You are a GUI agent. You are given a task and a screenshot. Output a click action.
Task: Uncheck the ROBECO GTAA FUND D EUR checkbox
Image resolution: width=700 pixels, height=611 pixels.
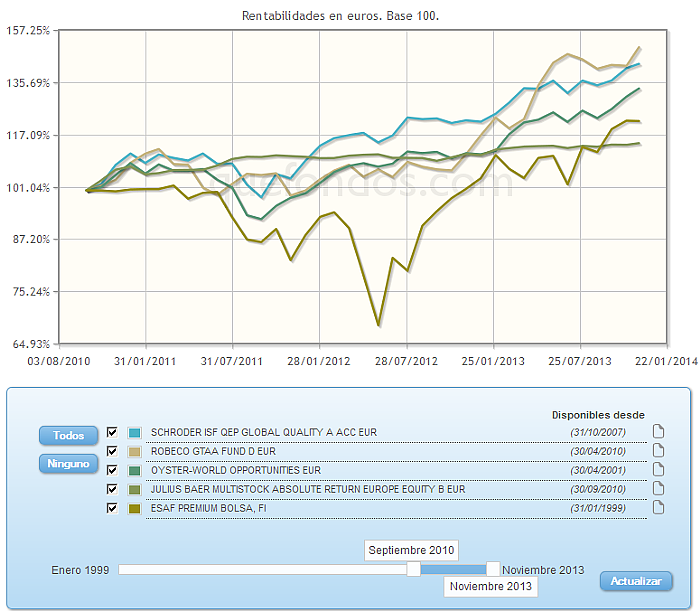click(x=112, y=451)
